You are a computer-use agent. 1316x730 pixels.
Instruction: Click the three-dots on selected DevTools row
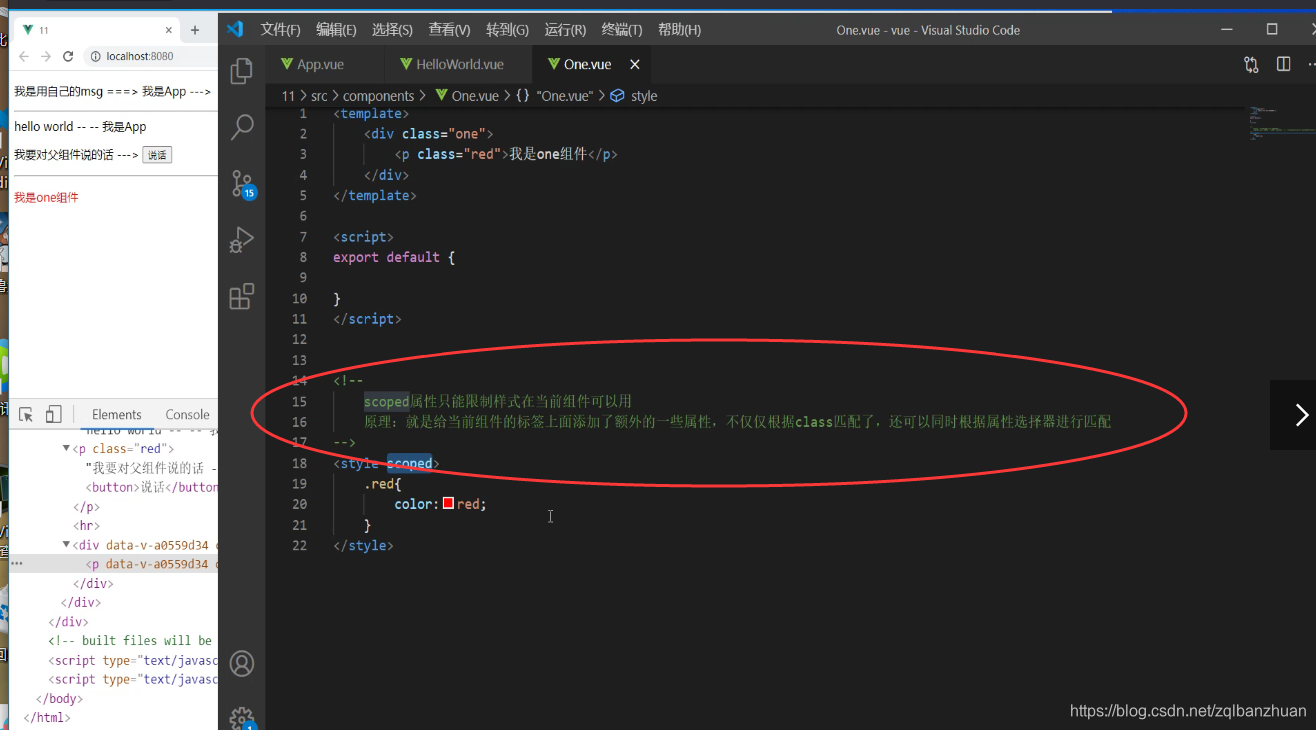click(16, 564)
